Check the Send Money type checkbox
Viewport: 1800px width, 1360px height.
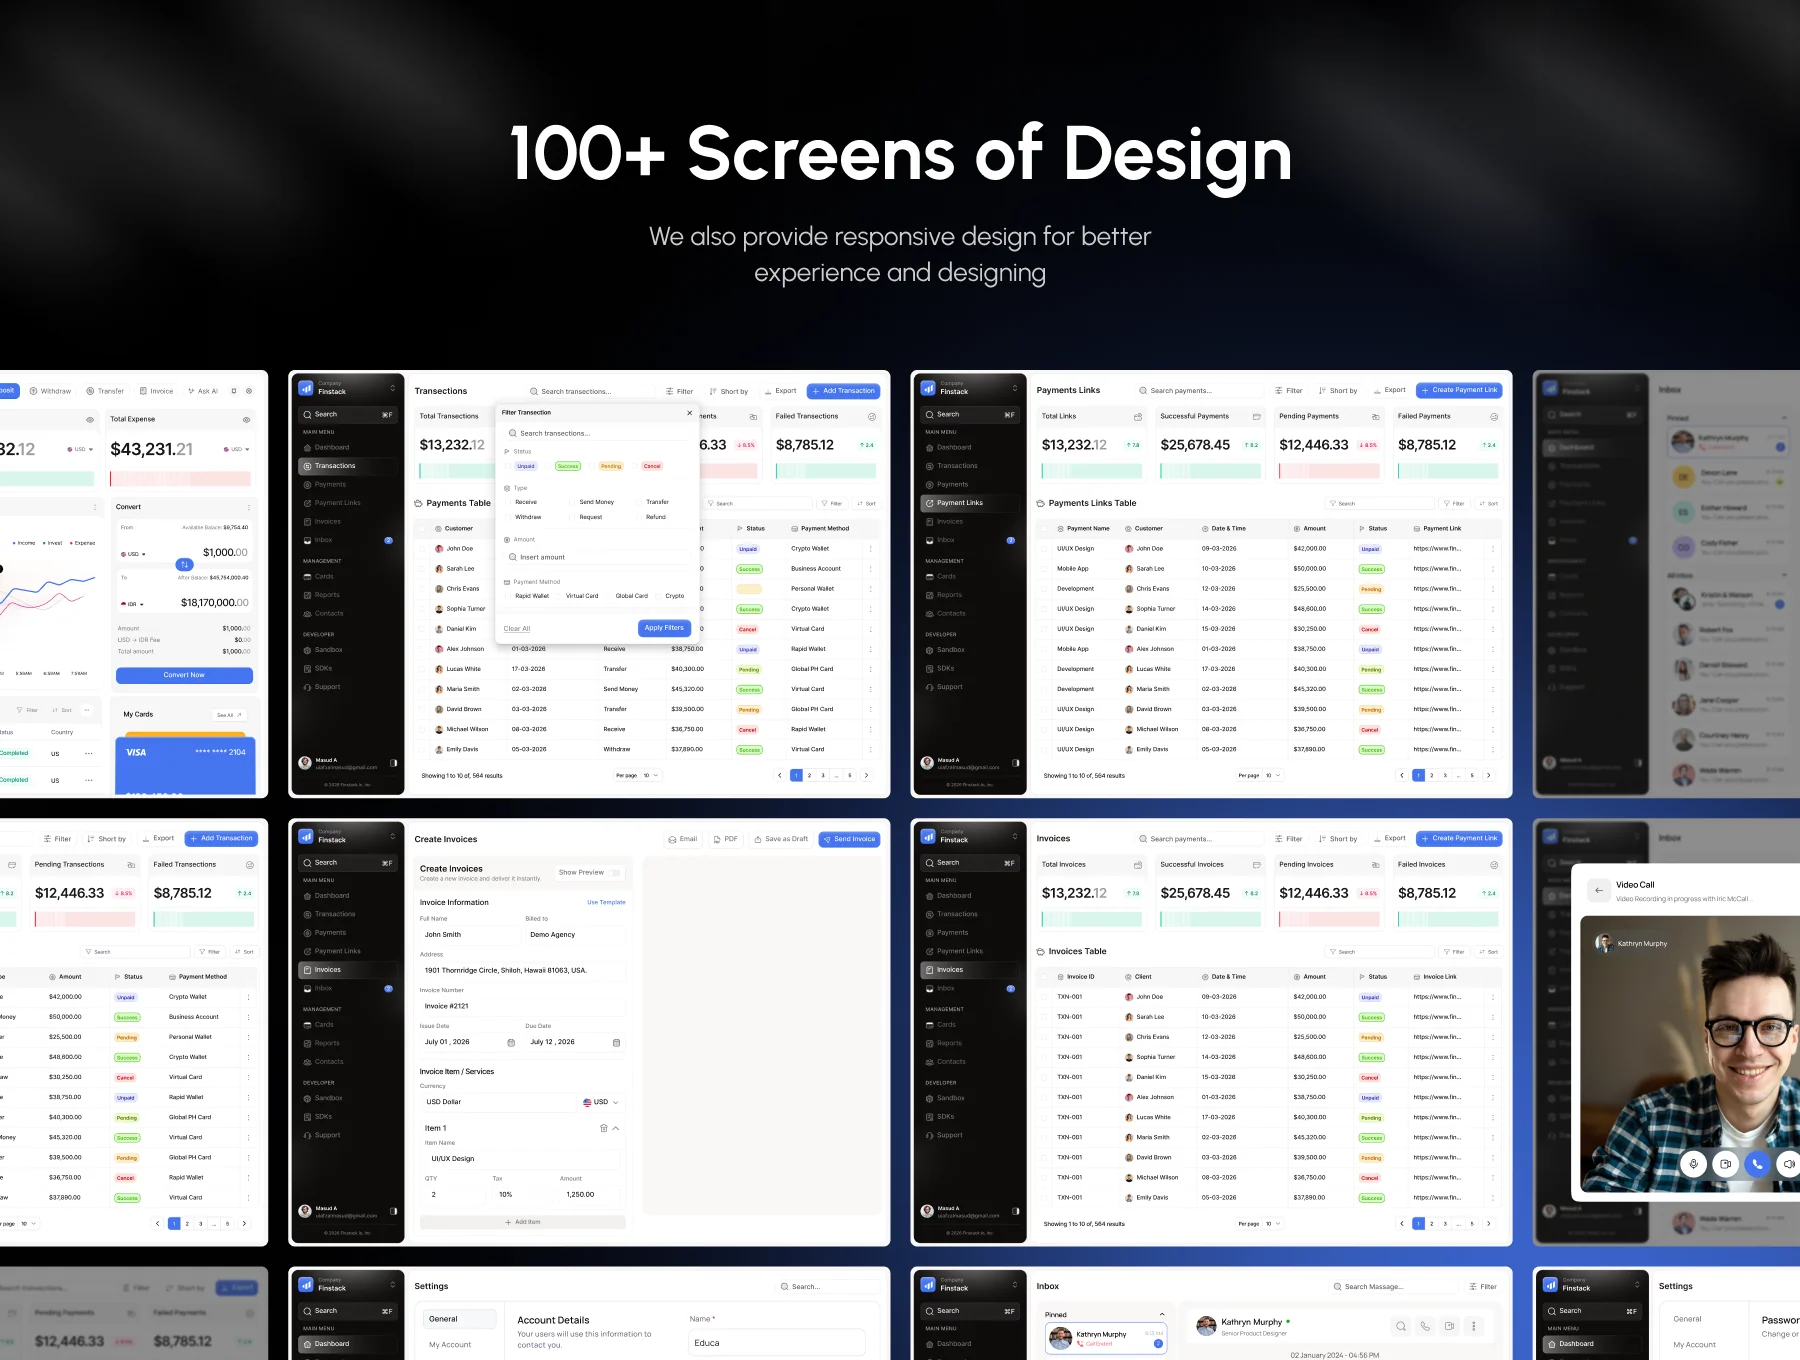point(573,502)
